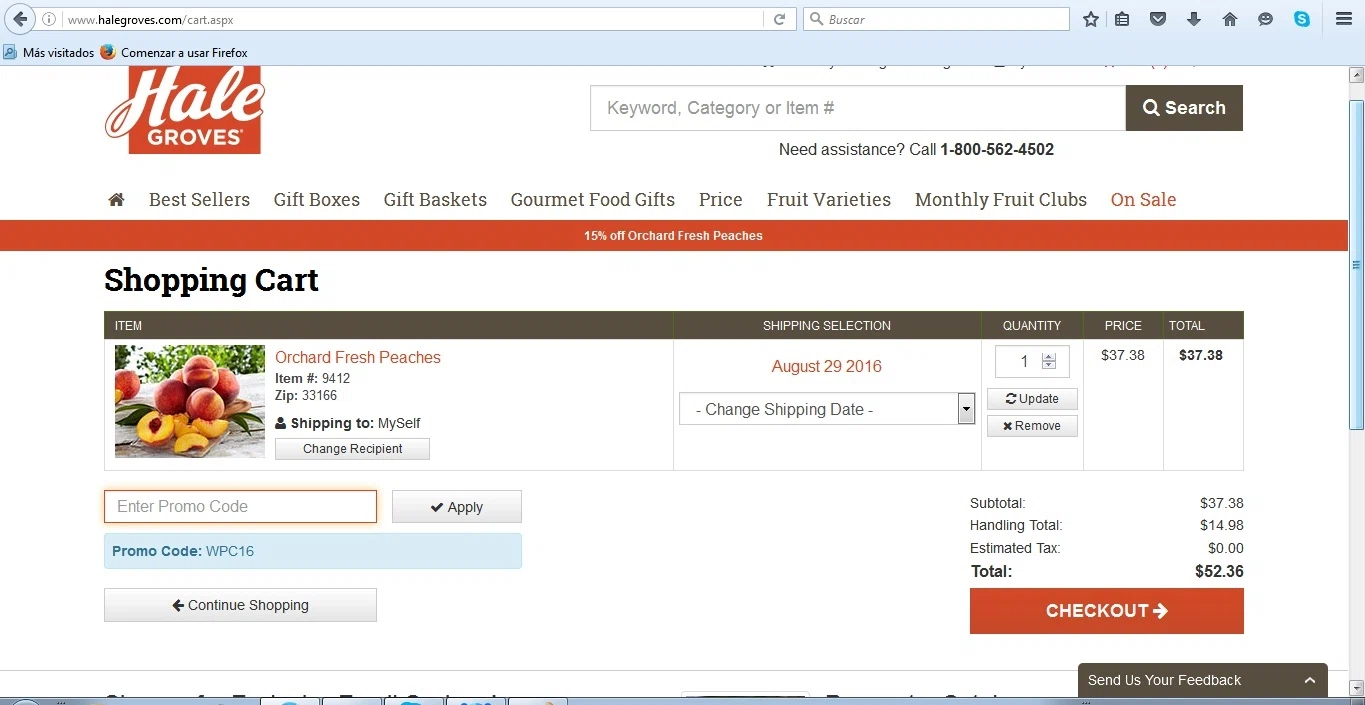
Task: Go back using the browser back arrow
Action: (20, 19)
